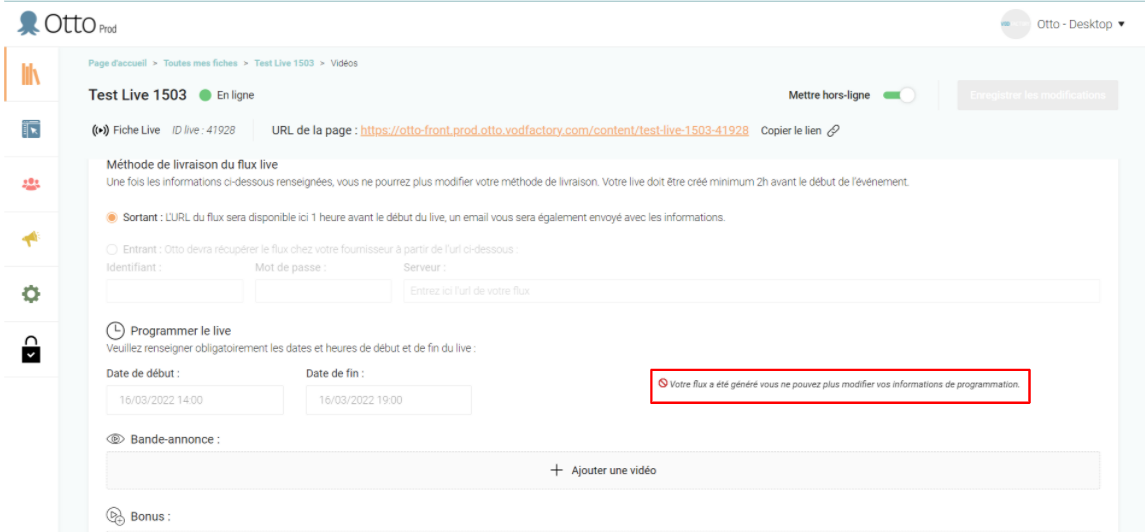This screenshot has width=1145, height=532.
Task: Click the live broadcast icon beside Fiche Live
Action: point(99,131)
